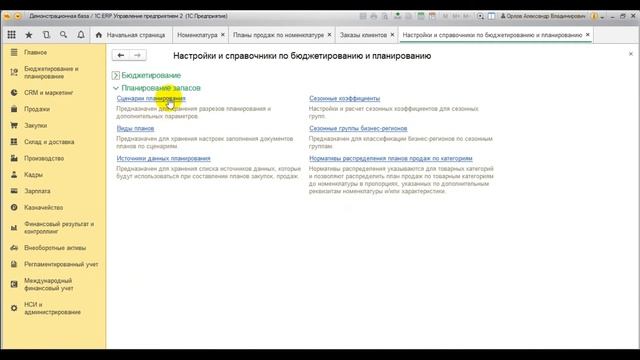This screenshot has width=640, height=360.
Task: Click the Продажи sidebar icon
Action: (x=14, y=109)
